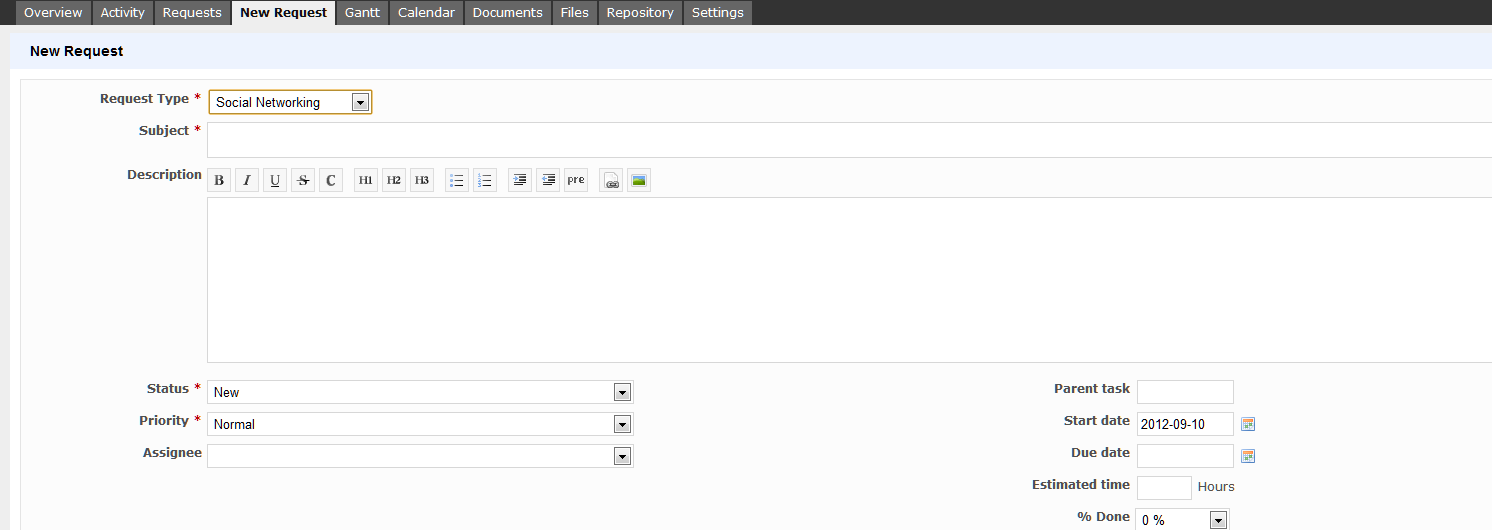Insert an unordered bullet list
The height and width of the screenshot is (530, 1492).
pos(457,180)
